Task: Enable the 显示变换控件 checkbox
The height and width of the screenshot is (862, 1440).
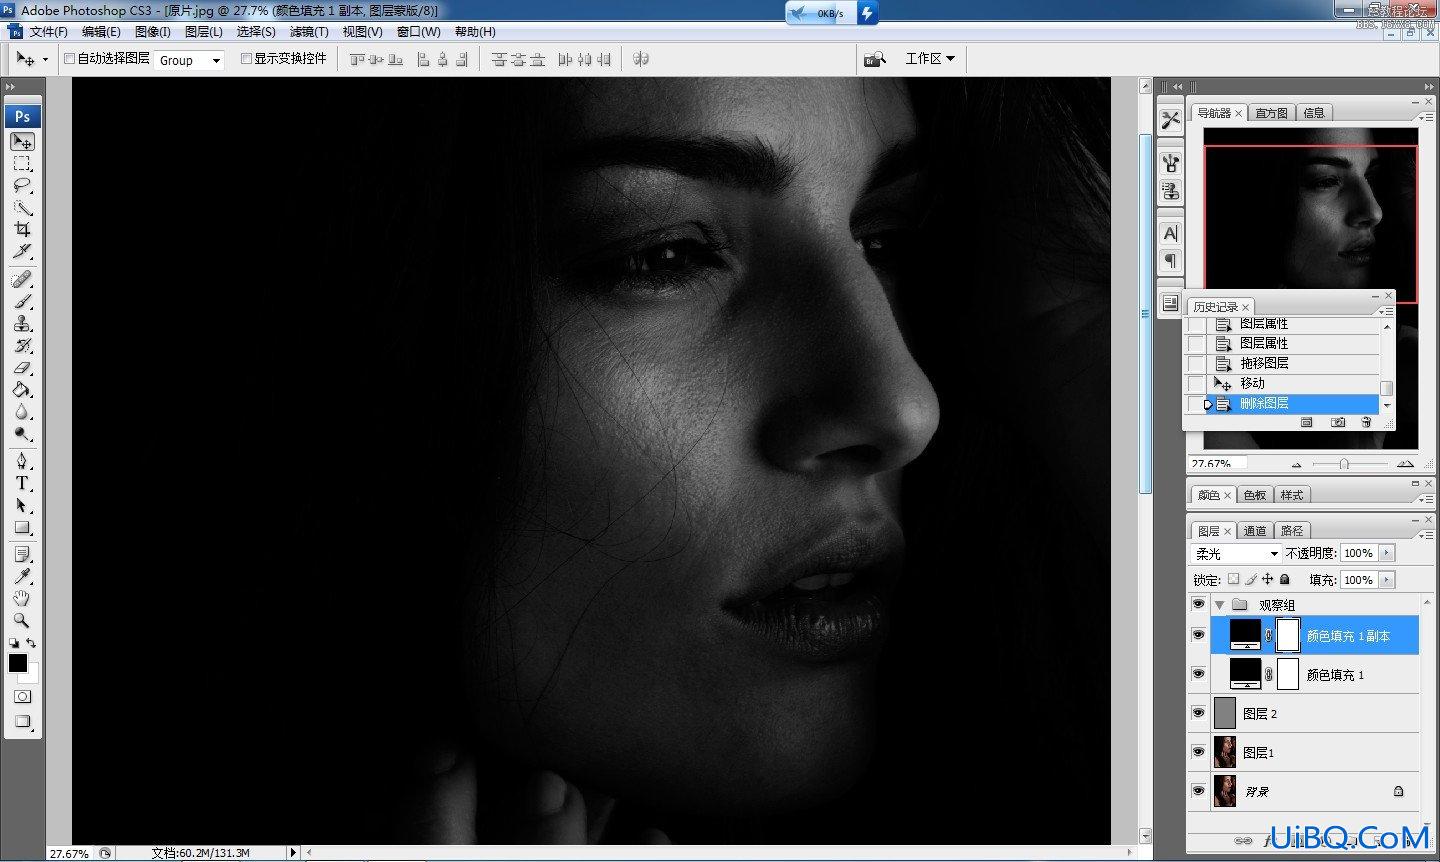Action: [246, 59]
